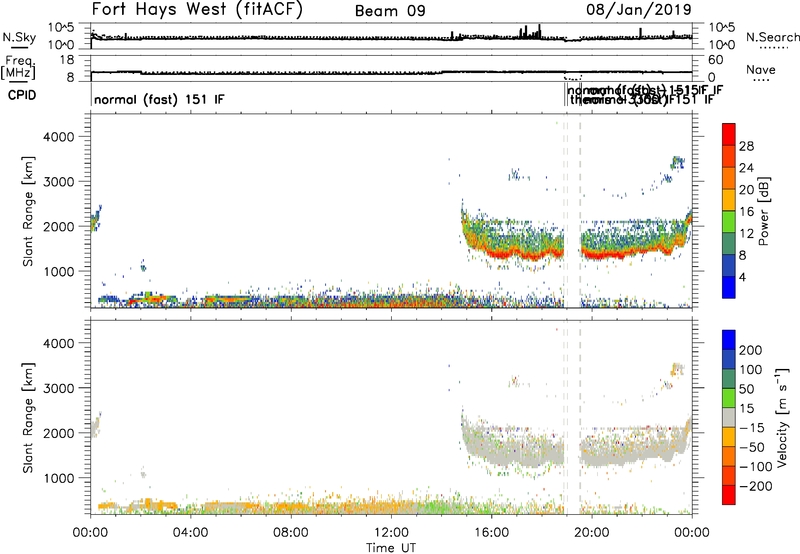800x554 pixels.
Task: Click the red segment of the Velocity color bar
Action: (729, 495)
